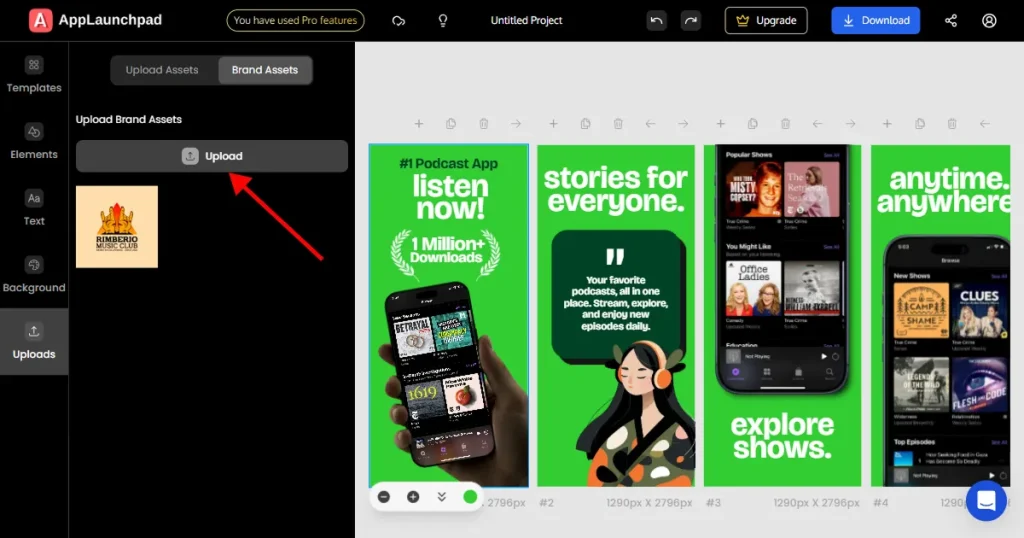Move screenshot #2 to the left
This screenshot has height=538, width=1024.
point(650,123)
